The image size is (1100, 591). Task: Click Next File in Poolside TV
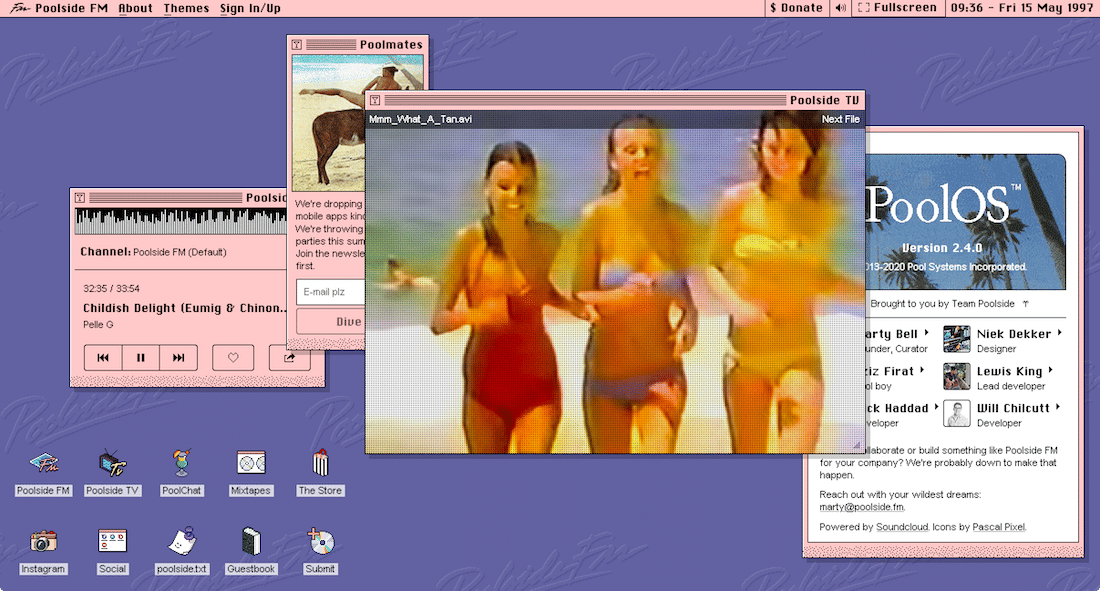coord(840,119)
